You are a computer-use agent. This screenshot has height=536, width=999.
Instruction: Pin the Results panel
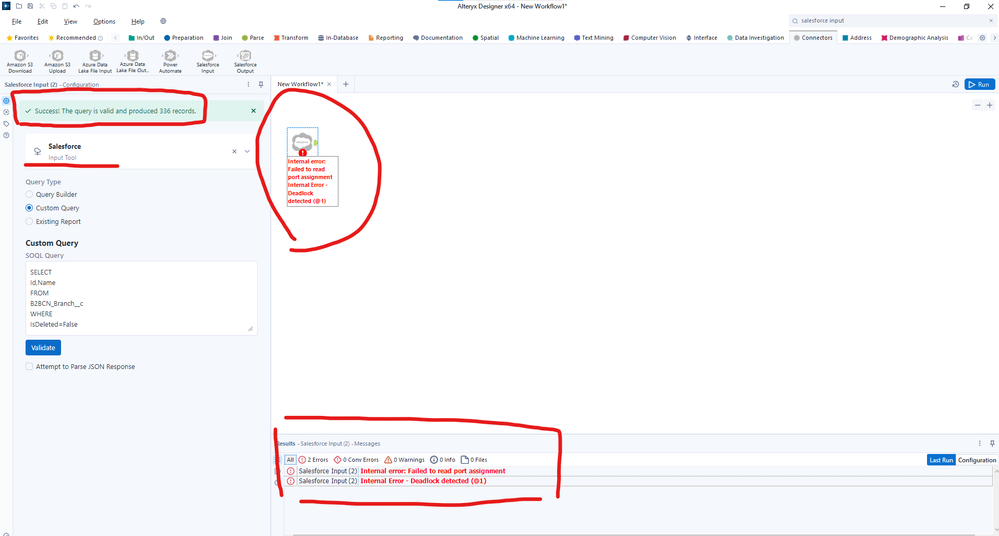[992, 443]
